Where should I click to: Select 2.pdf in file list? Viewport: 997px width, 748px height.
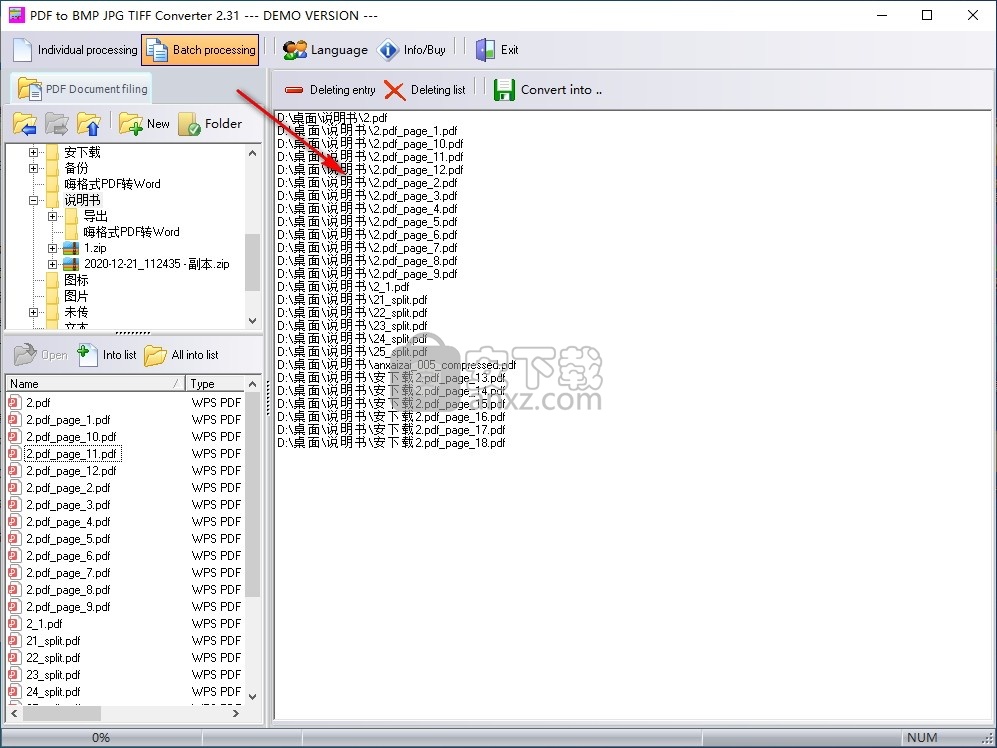click(x=38, y=403)
